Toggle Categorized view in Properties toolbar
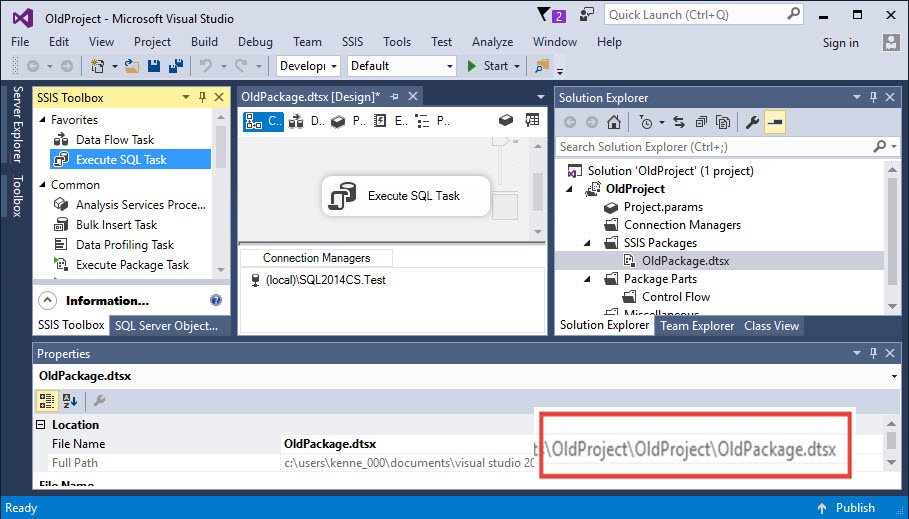Image resolution: width=909 pixels, height=519 pixels. [x=46, y=401]
